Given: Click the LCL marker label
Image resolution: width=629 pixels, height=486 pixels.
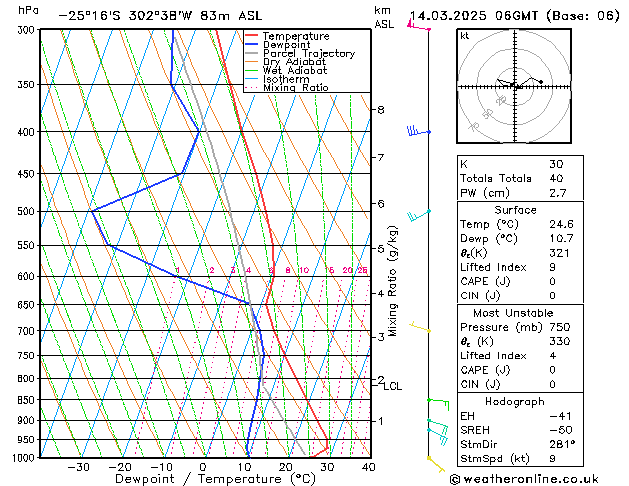Looking at the screenshot, I should click(x=392, y=387).
